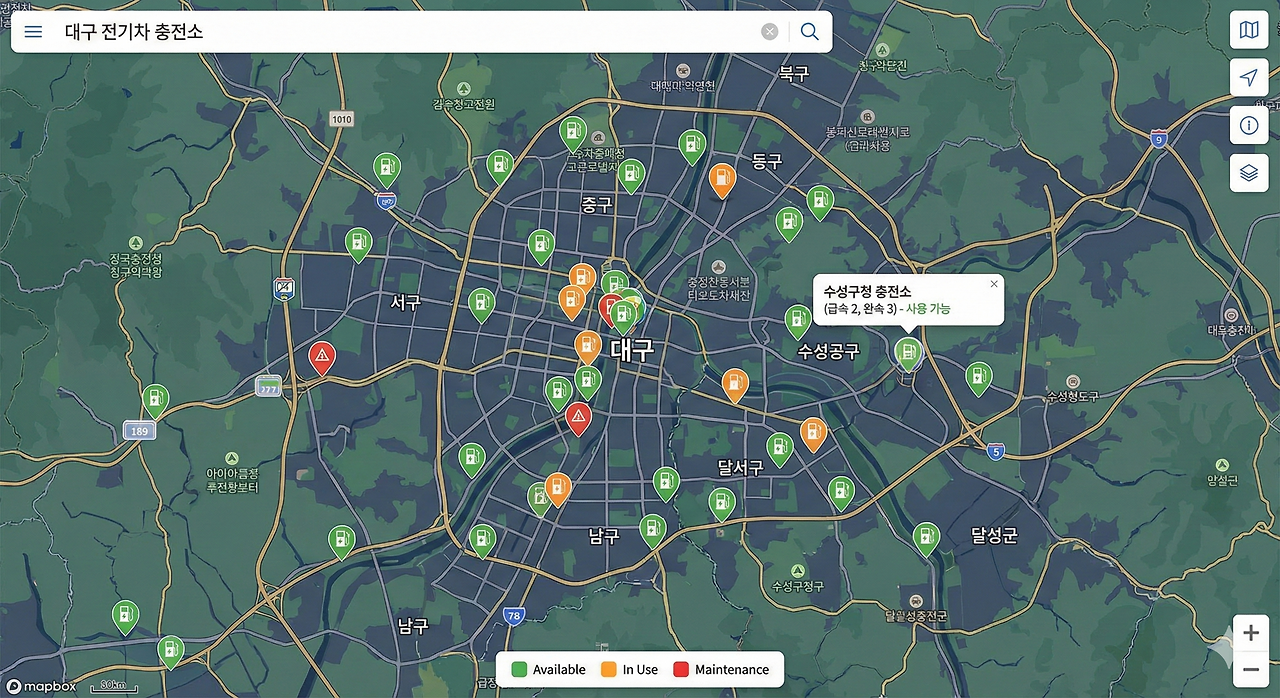
Task: Zoom in with the plus button
Action: click(x=1251, y=633)
